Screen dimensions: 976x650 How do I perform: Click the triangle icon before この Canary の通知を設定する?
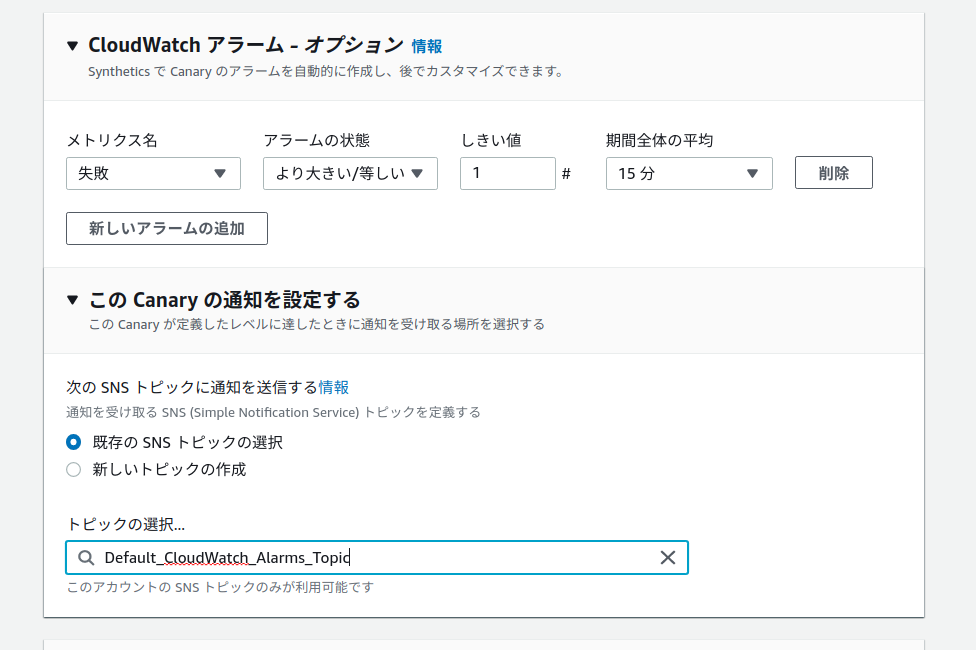coord(73,298)
